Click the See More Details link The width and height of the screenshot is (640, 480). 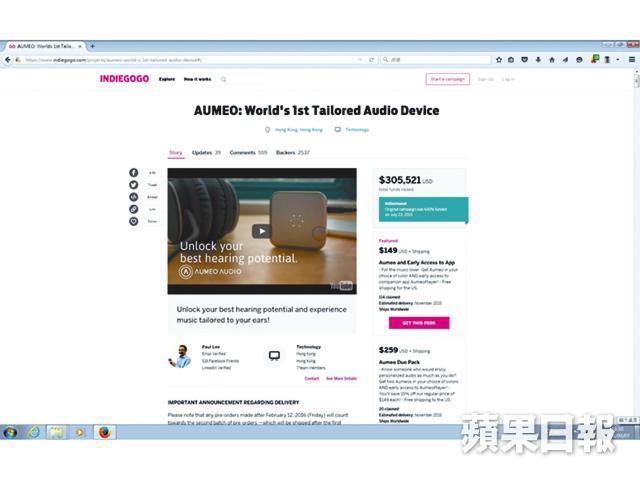click(x=341, y=379)
